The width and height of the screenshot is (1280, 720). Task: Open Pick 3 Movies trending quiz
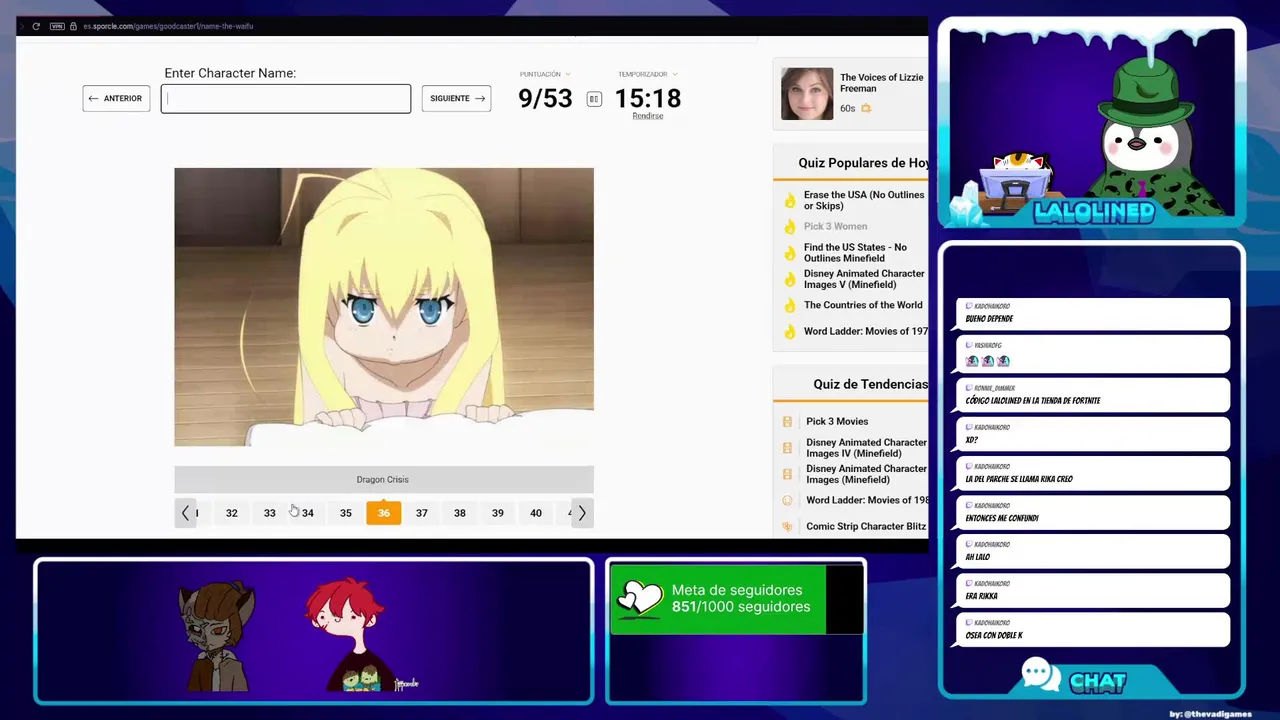(837, 421)
